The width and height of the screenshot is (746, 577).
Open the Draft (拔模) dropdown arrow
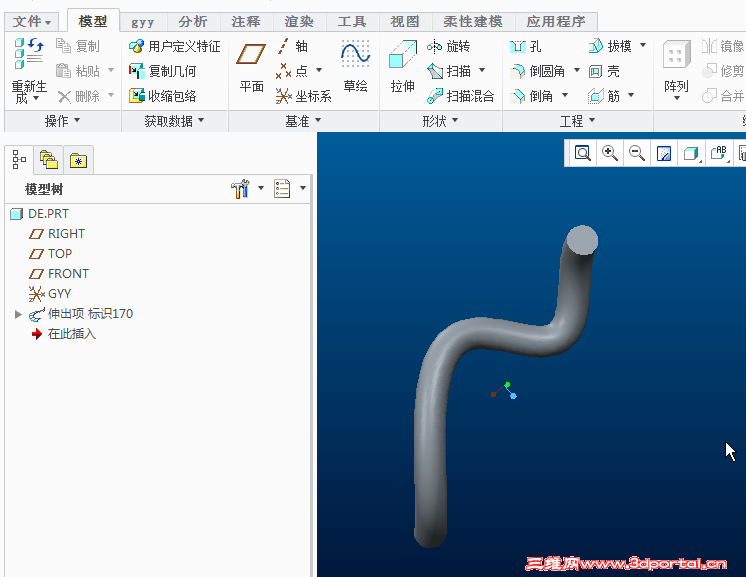pos(643,45)
